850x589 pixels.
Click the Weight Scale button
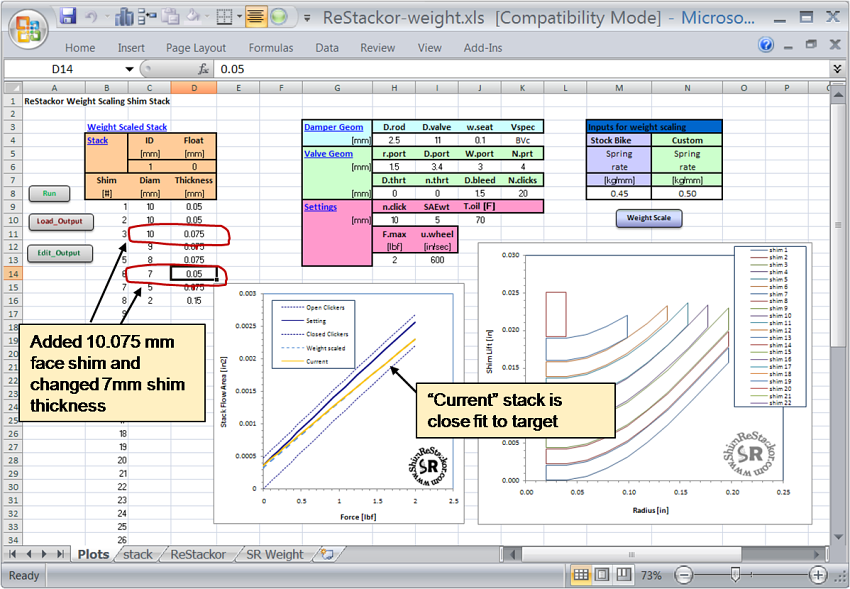[649, 218]
